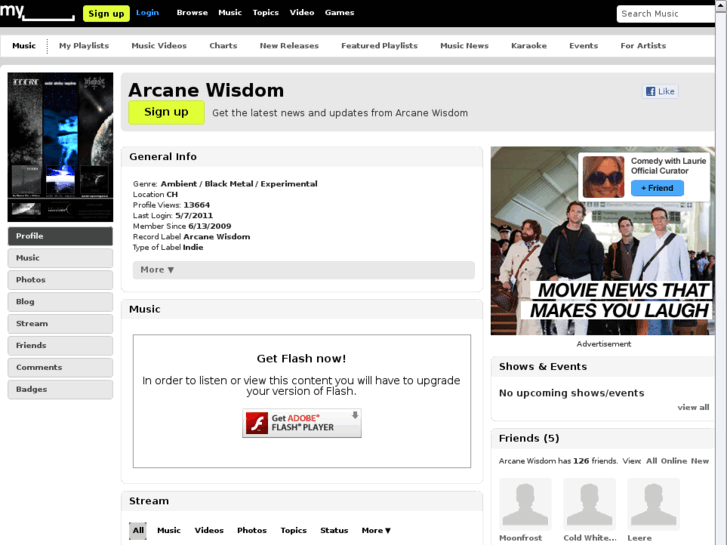The width and height of the screenshot is (727, 545).
Task: Open Music Videos tab
Action: [x=159, y=45]
